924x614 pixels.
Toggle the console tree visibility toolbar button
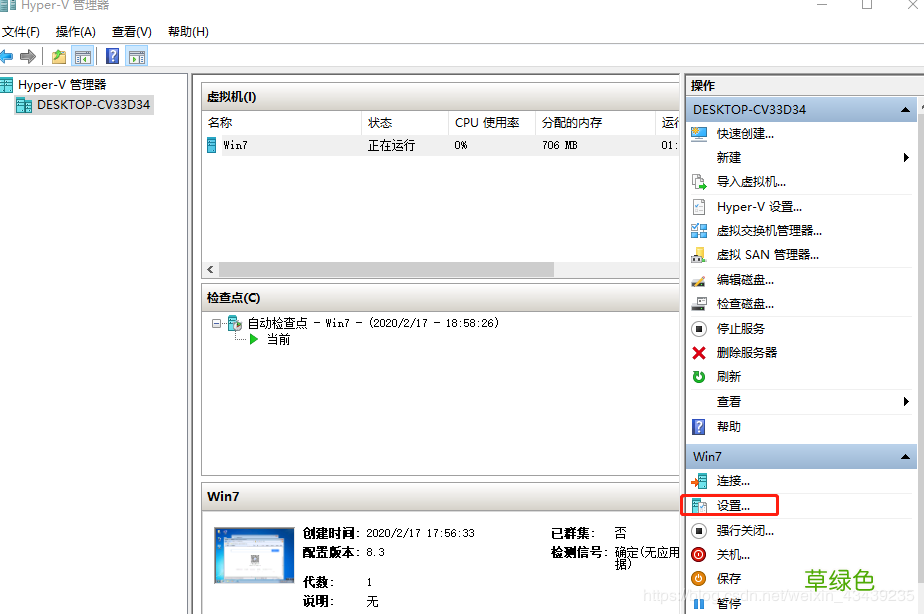[x=83, y=55]
